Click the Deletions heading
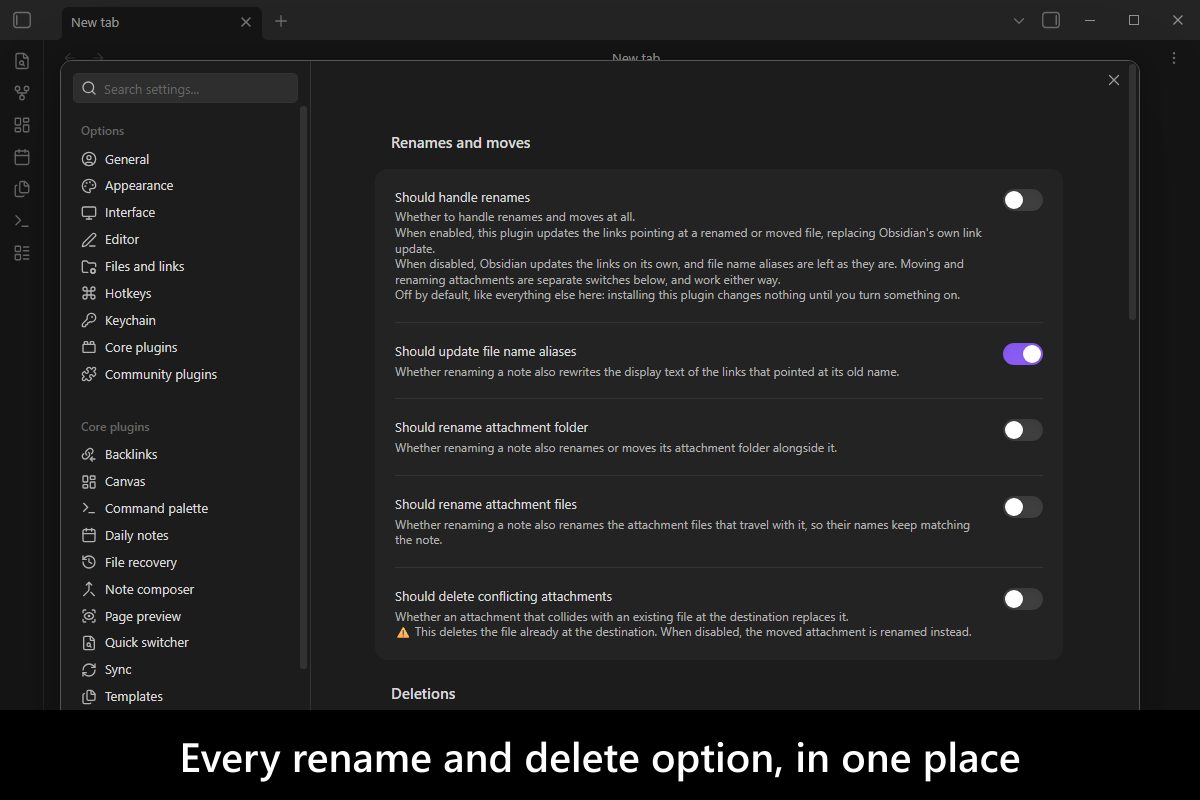This screenshot has width=1200, height=800. pyautogui.click(x=423, y=694)
